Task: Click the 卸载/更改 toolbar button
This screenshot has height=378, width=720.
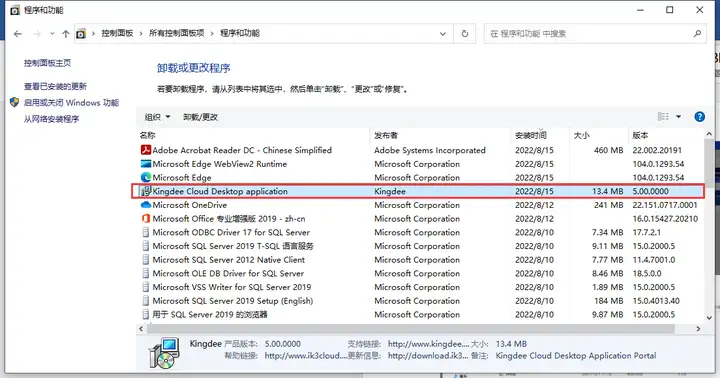Action: (200, 117)
